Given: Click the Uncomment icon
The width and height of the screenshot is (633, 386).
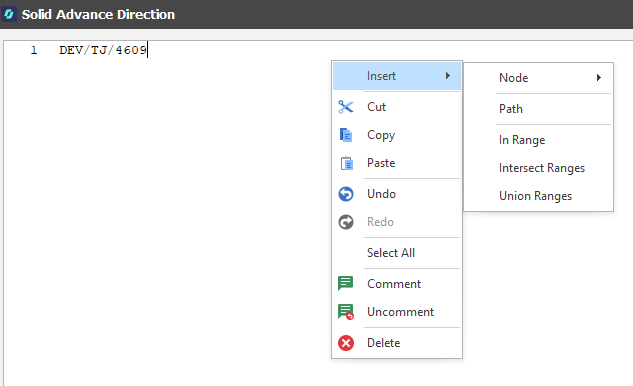Looking at the screenshot, I should [346, 312].
